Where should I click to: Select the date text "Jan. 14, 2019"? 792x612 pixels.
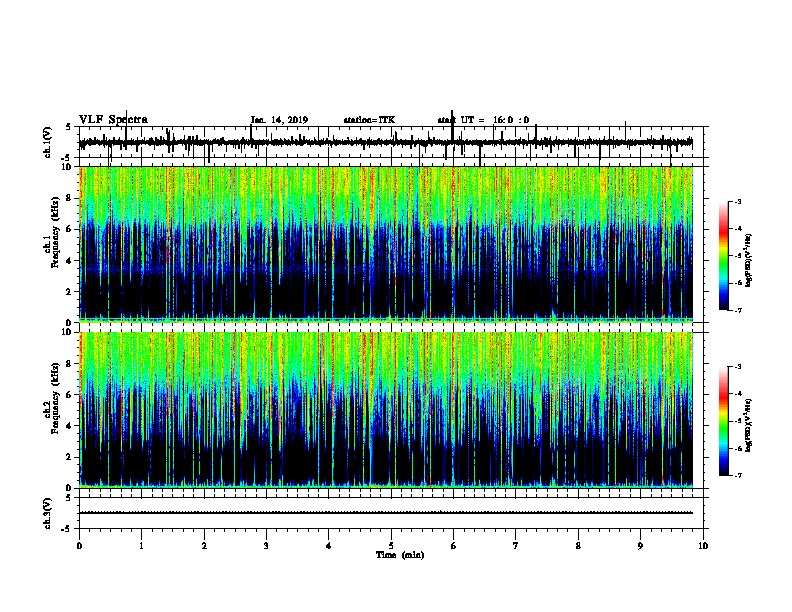coord(279,120)
